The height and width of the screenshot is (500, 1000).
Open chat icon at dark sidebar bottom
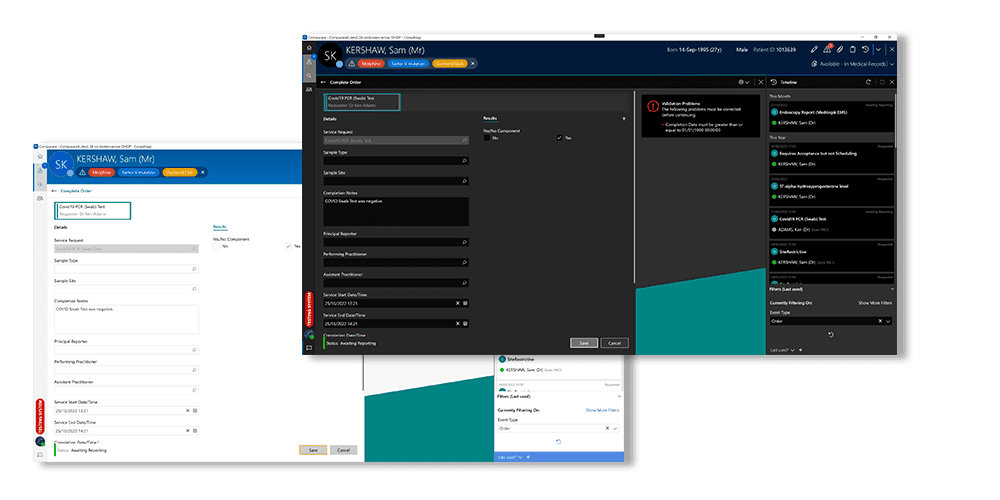point(309,348)
